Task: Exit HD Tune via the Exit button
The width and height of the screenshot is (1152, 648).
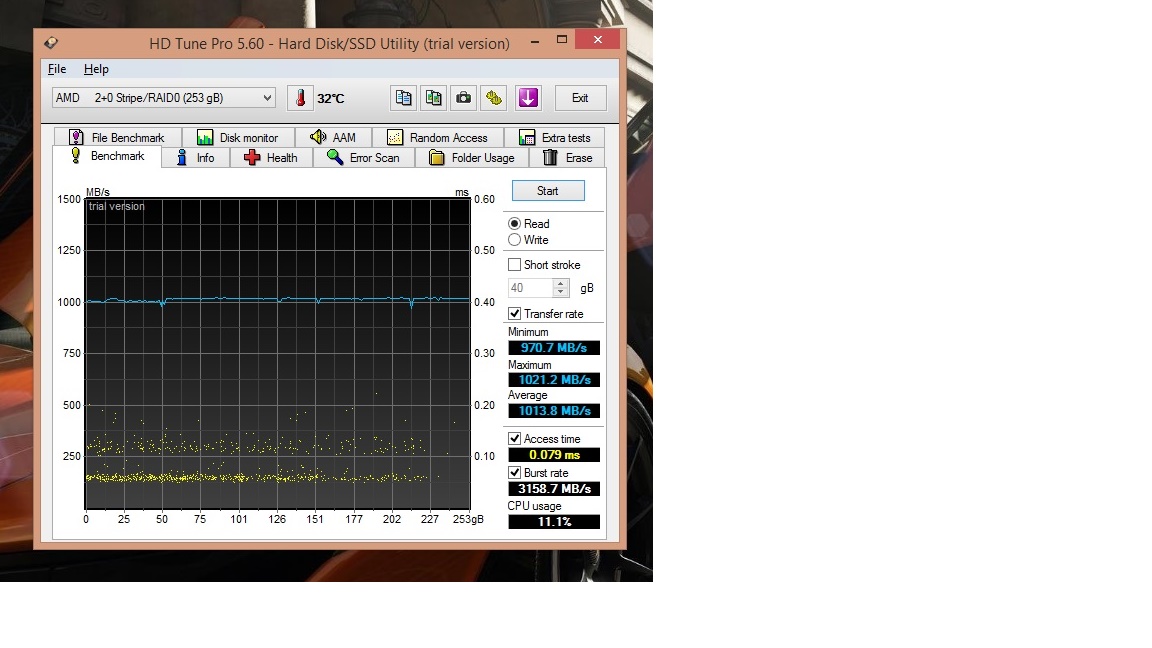Action: [580, 98]
